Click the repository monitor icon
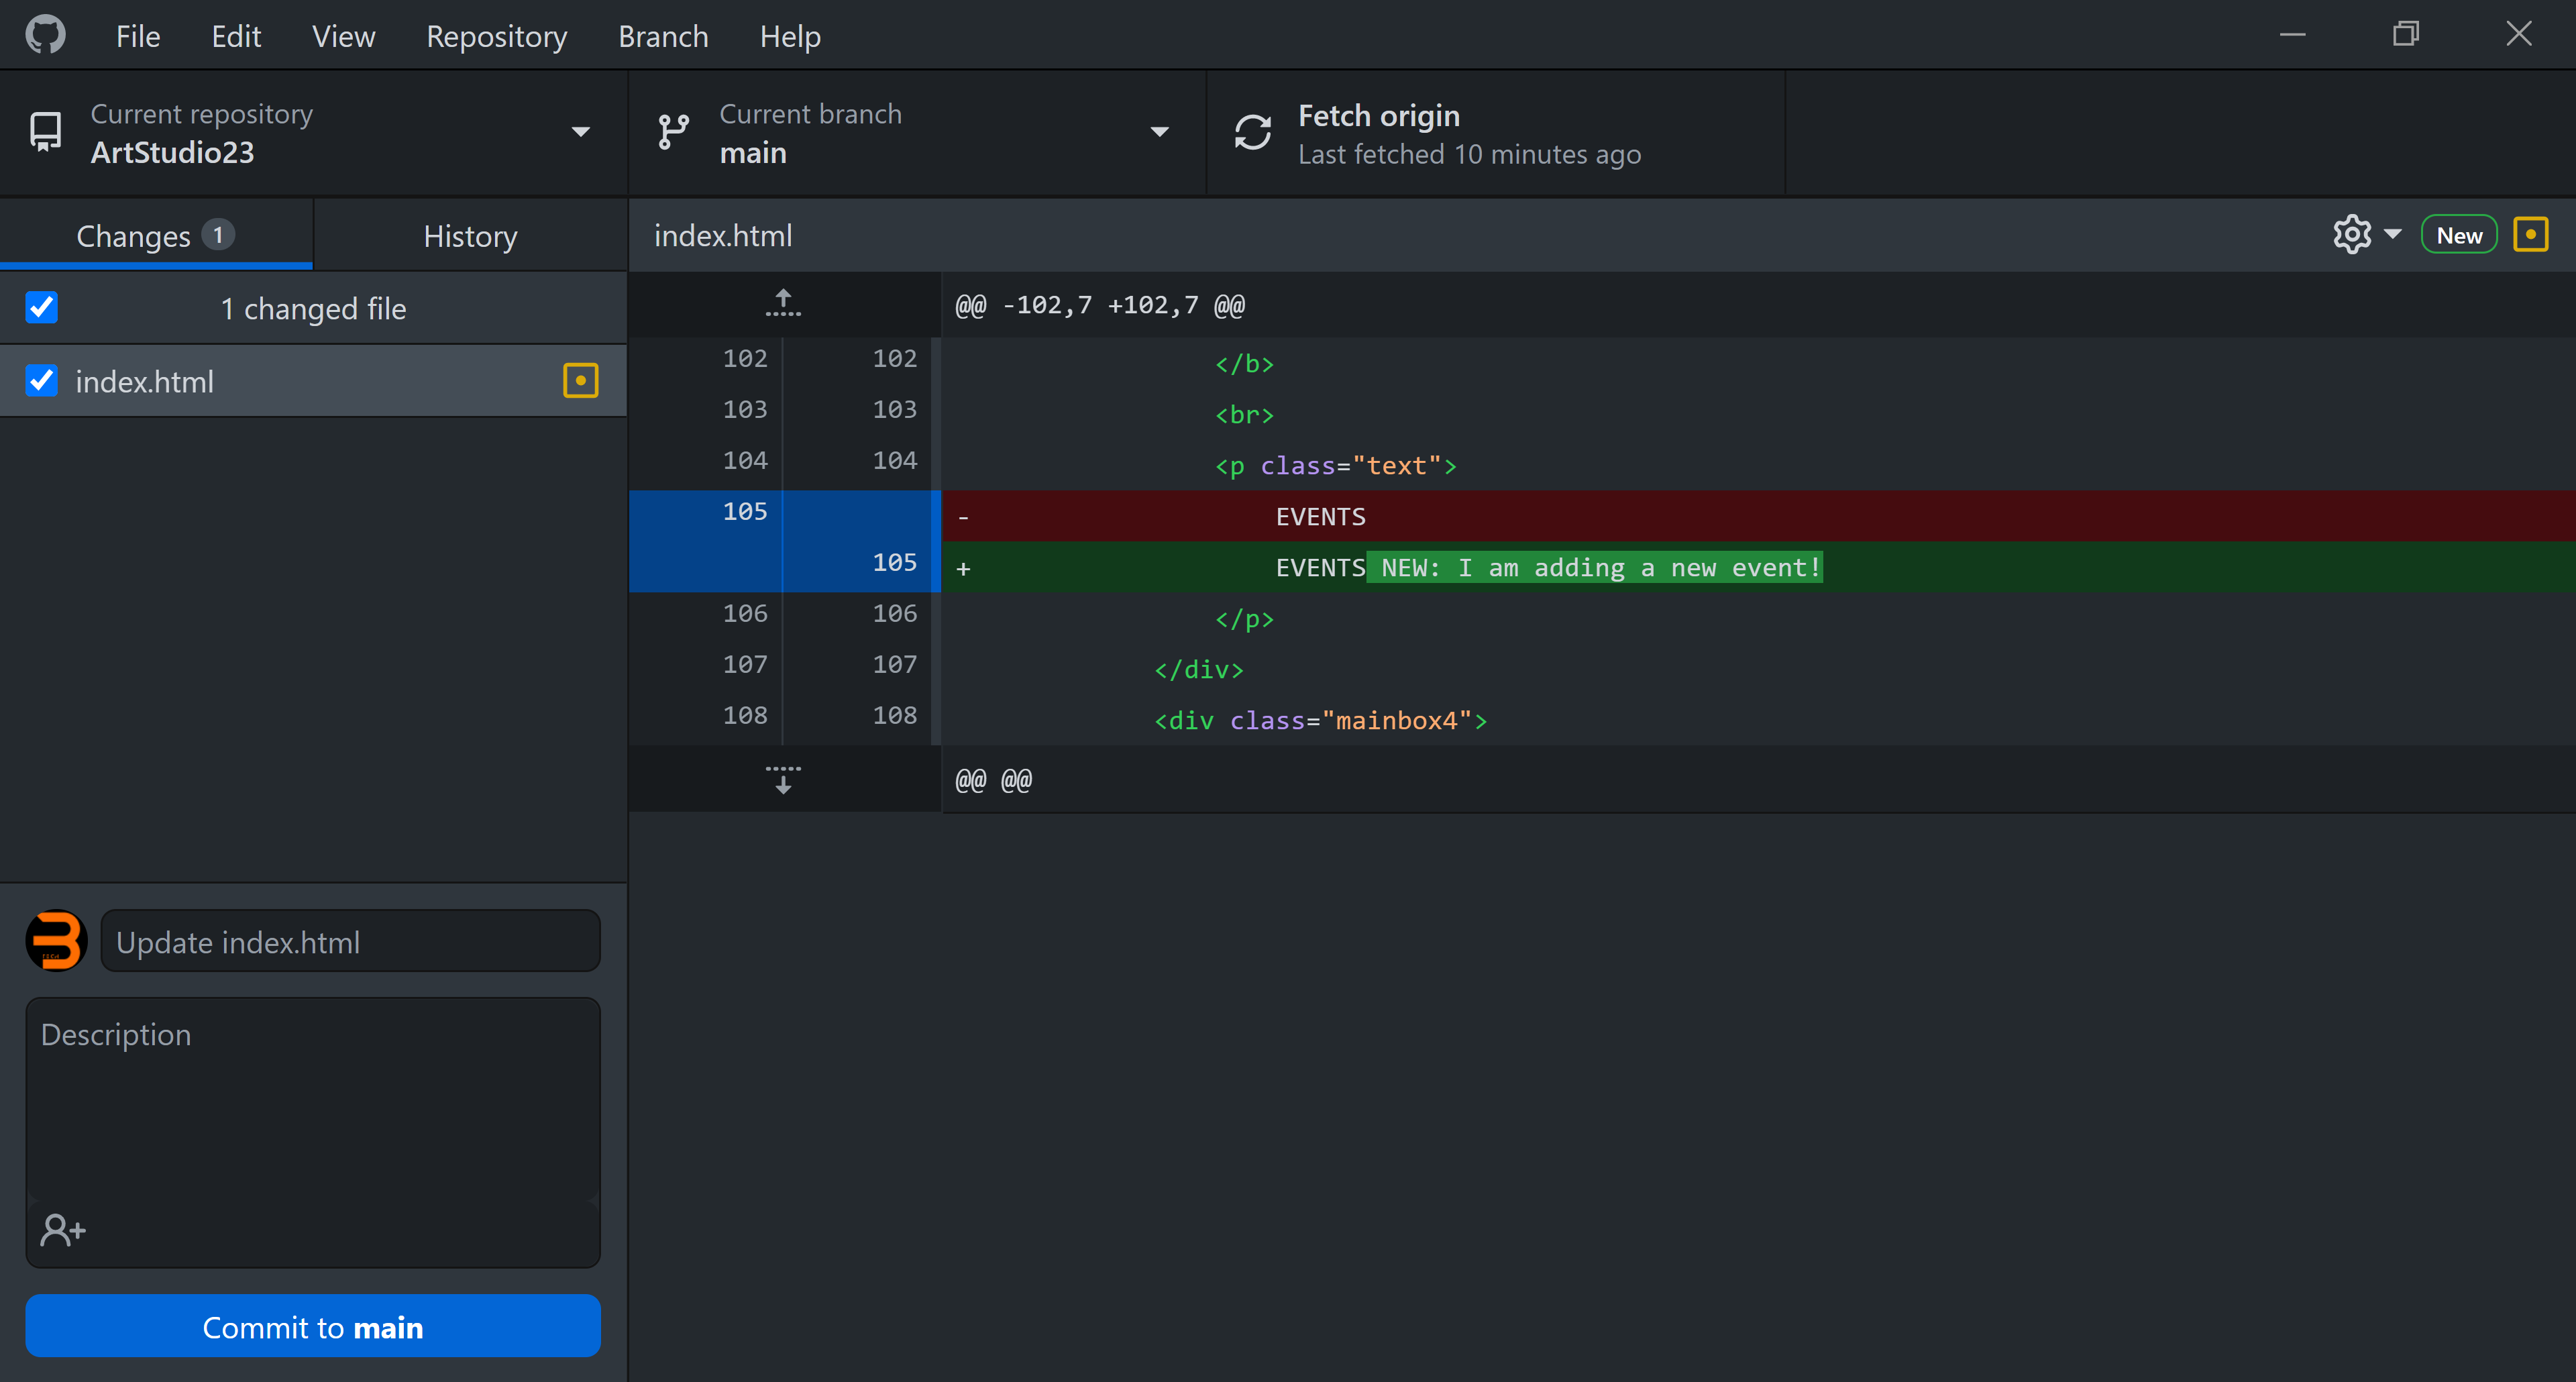Viewport: 2576px width, 1382px height. point(45,132)
